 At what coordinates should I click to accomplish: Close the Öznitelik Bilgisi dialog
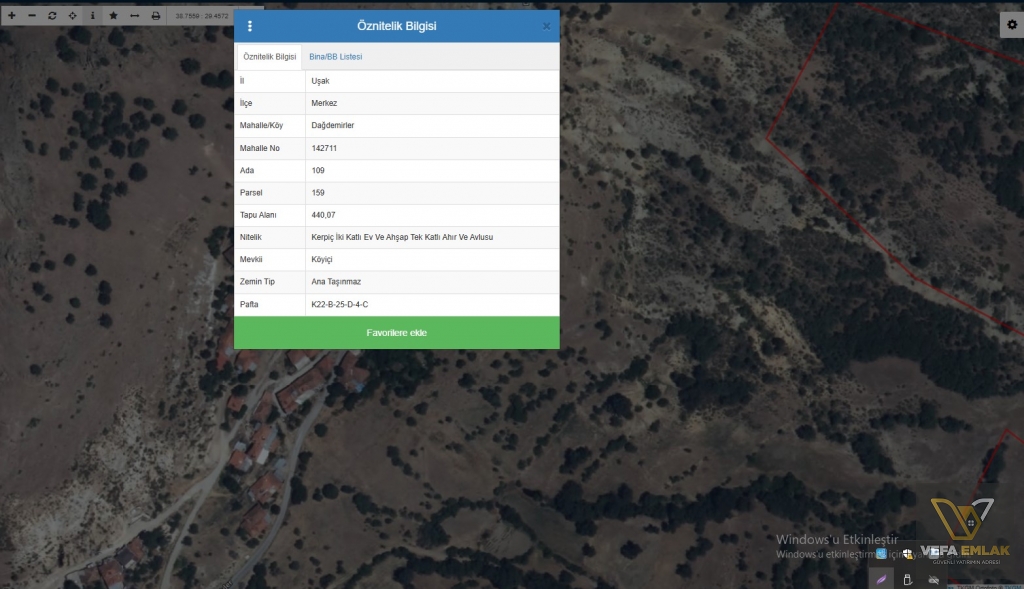tap(546, 26)
